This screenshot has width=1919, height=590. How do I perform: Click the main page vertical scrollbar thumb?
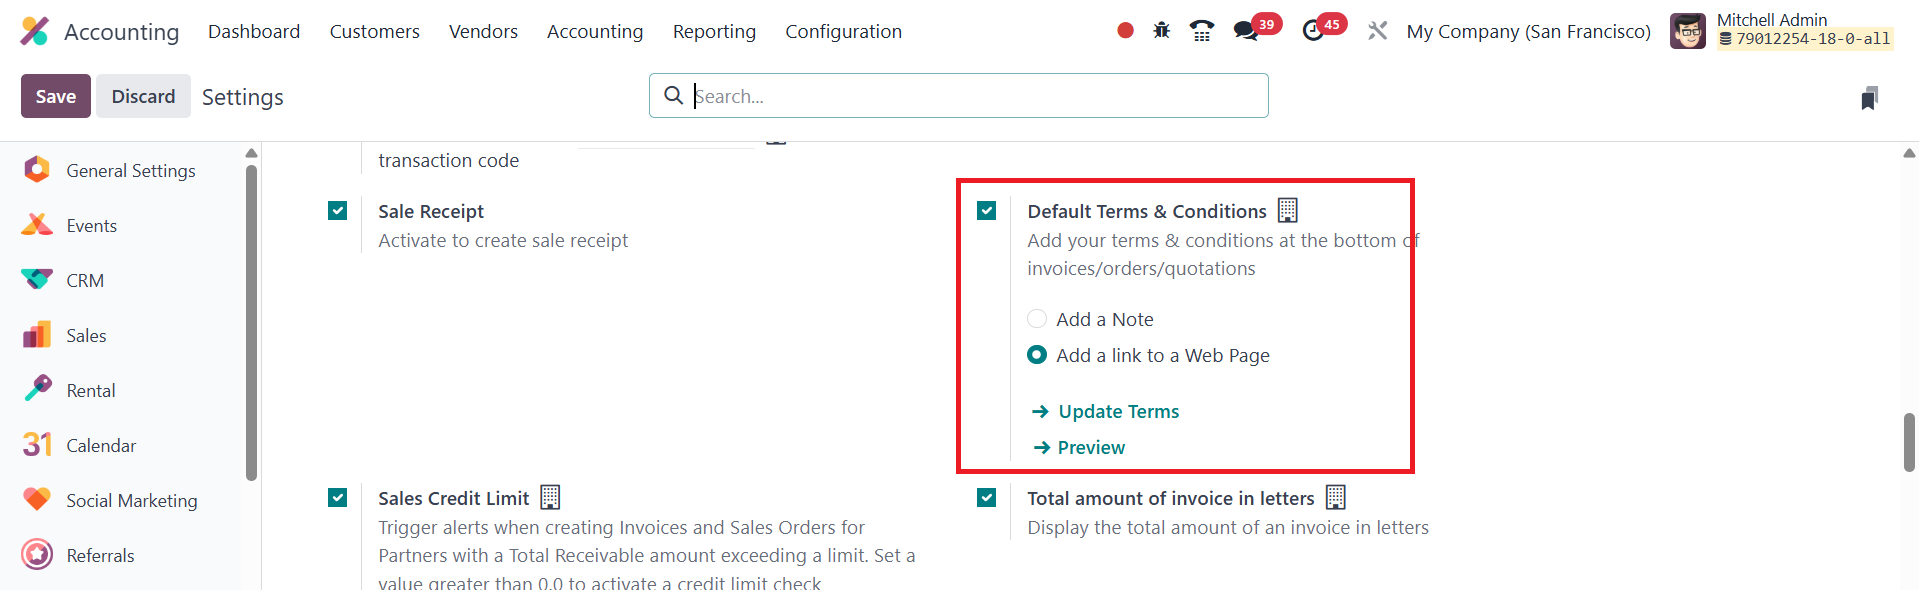(x=1909, y=441)
